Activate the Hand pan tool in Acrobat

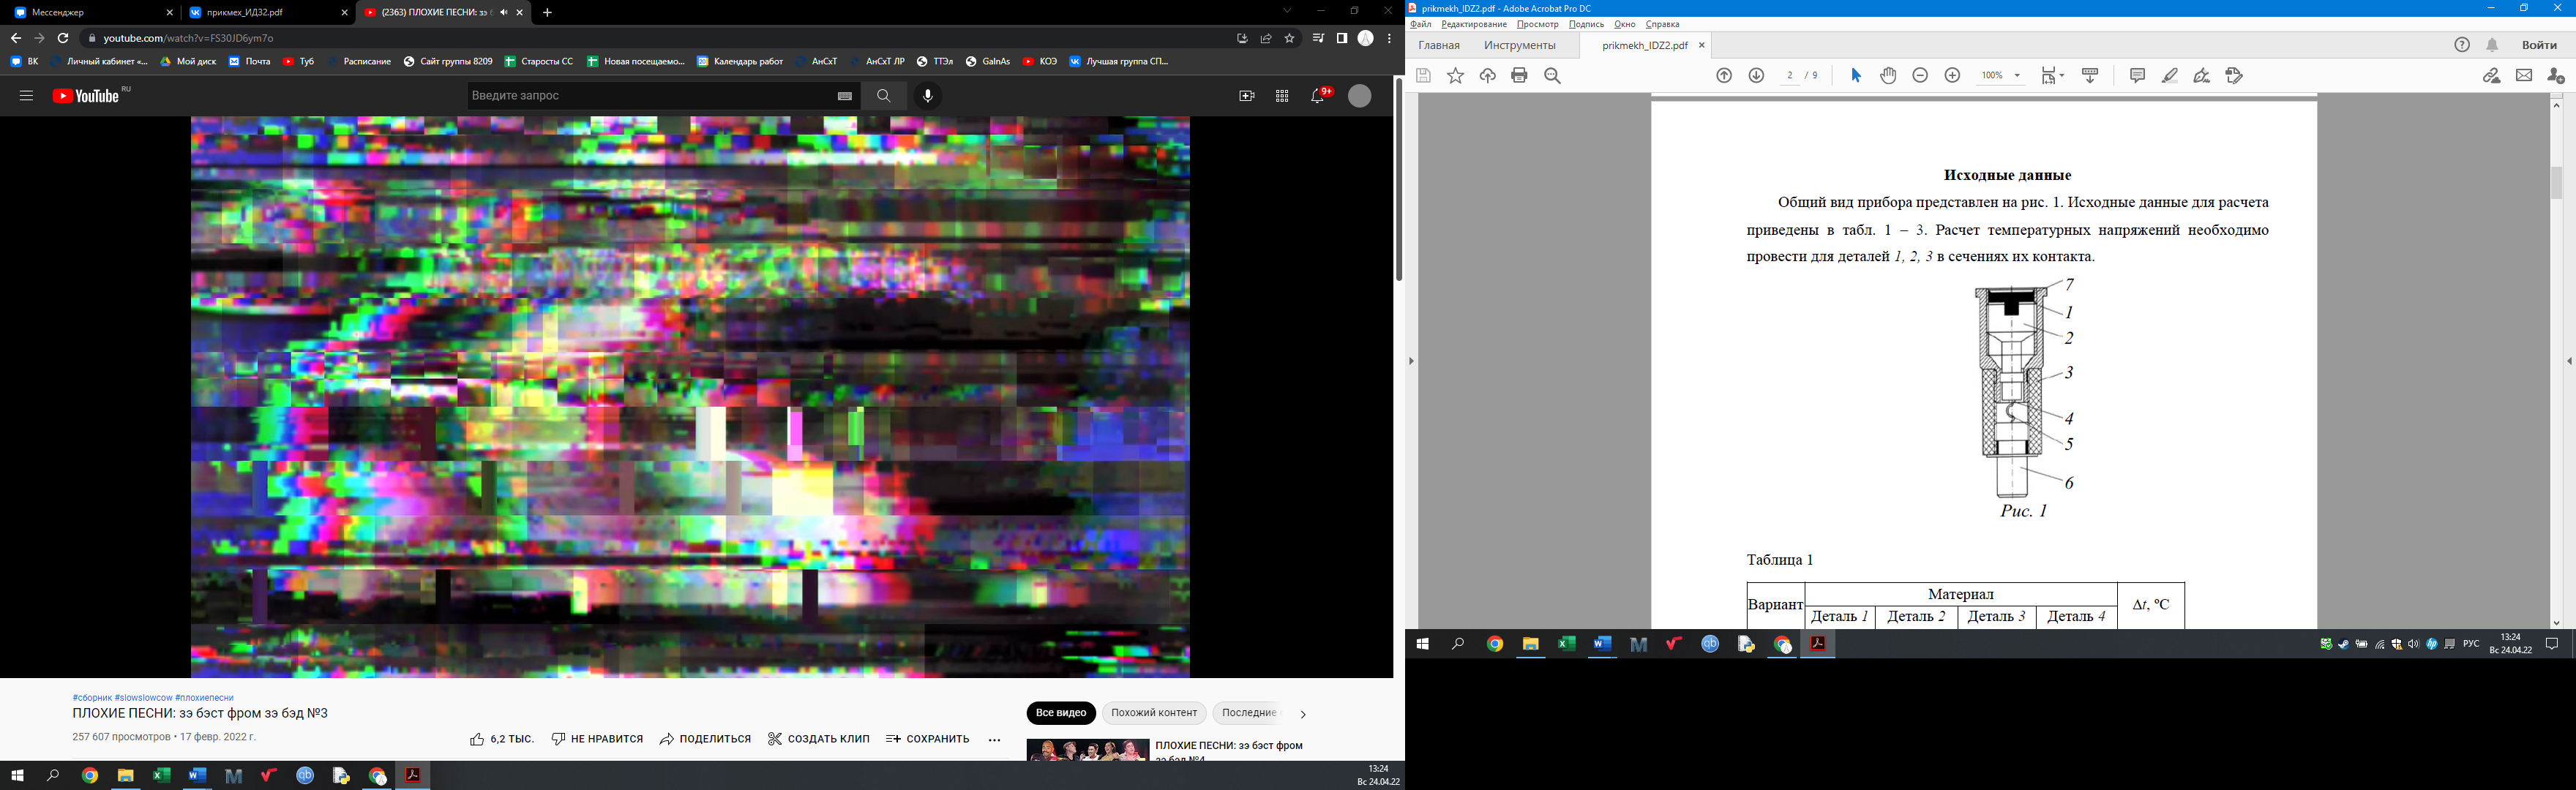(1888, 76)
